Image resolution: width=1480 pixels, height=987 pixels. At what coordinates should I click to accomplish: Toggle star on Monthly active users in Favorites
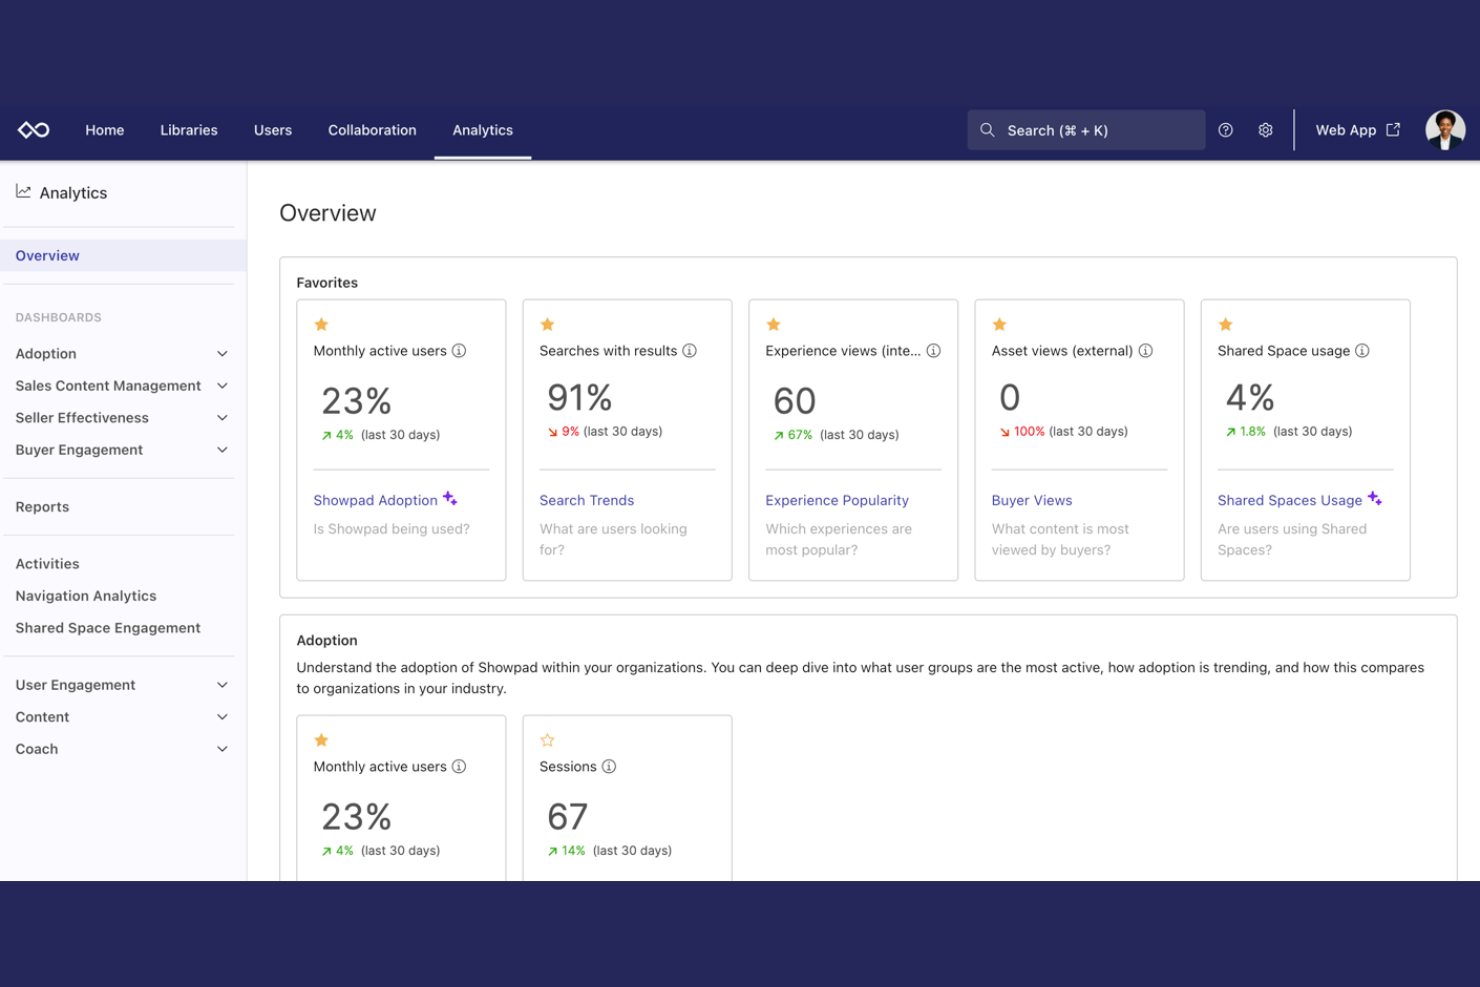coord(321,324)
